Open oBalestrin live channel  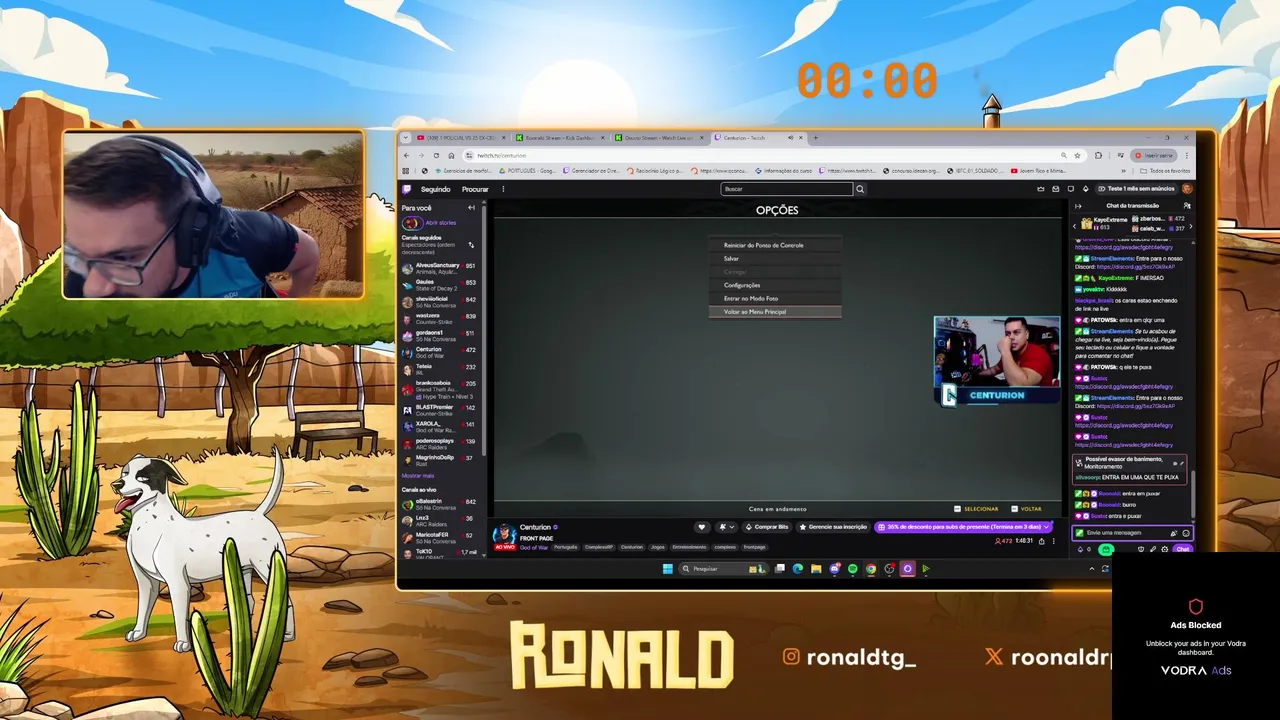coord(440,504)
